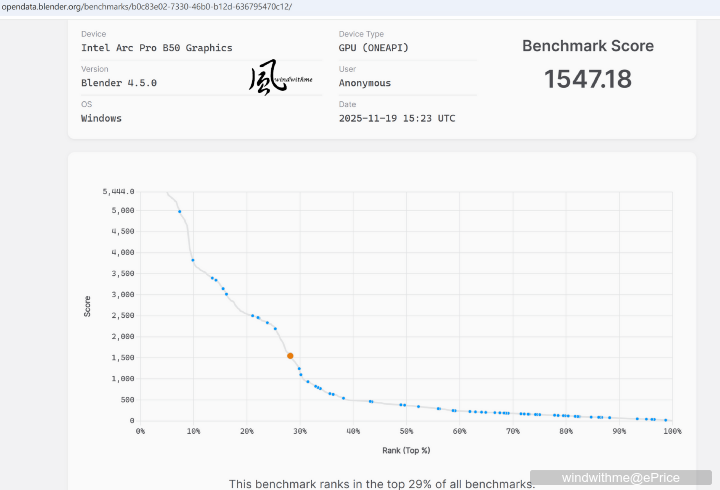
Task: Click the Windows OS value
Action: point(101,118)
